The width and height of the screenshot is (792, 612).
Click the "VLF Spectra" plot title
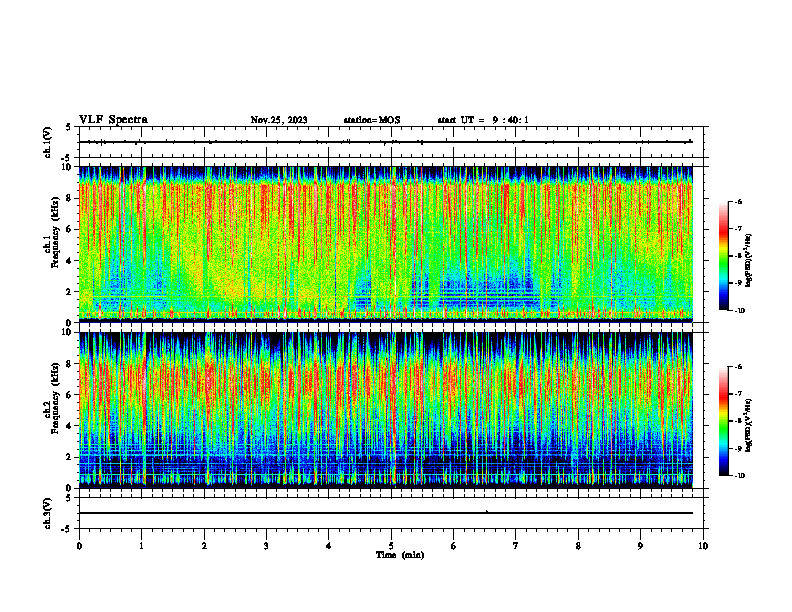(113, 120)
